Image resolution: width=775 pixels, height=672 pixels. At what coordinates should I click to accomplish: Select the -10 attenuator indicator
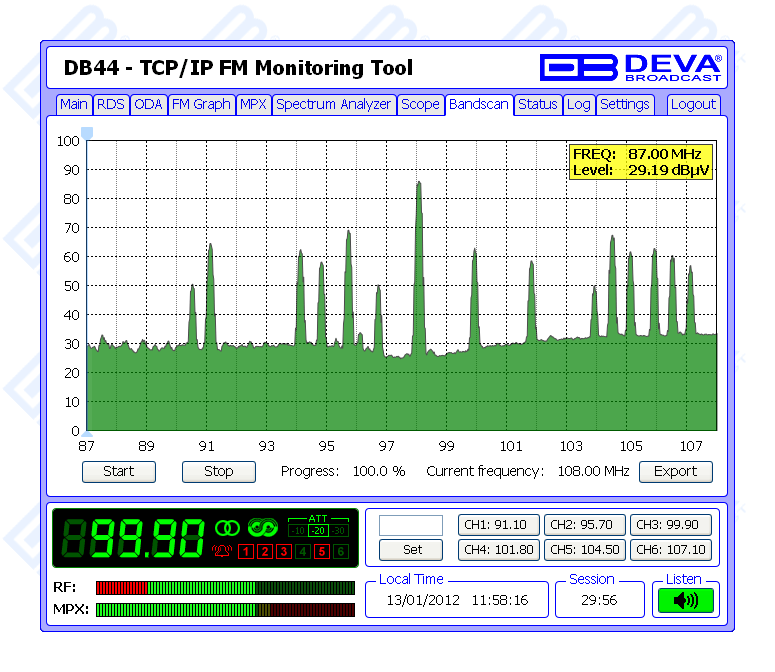click(x=298, y=530)
